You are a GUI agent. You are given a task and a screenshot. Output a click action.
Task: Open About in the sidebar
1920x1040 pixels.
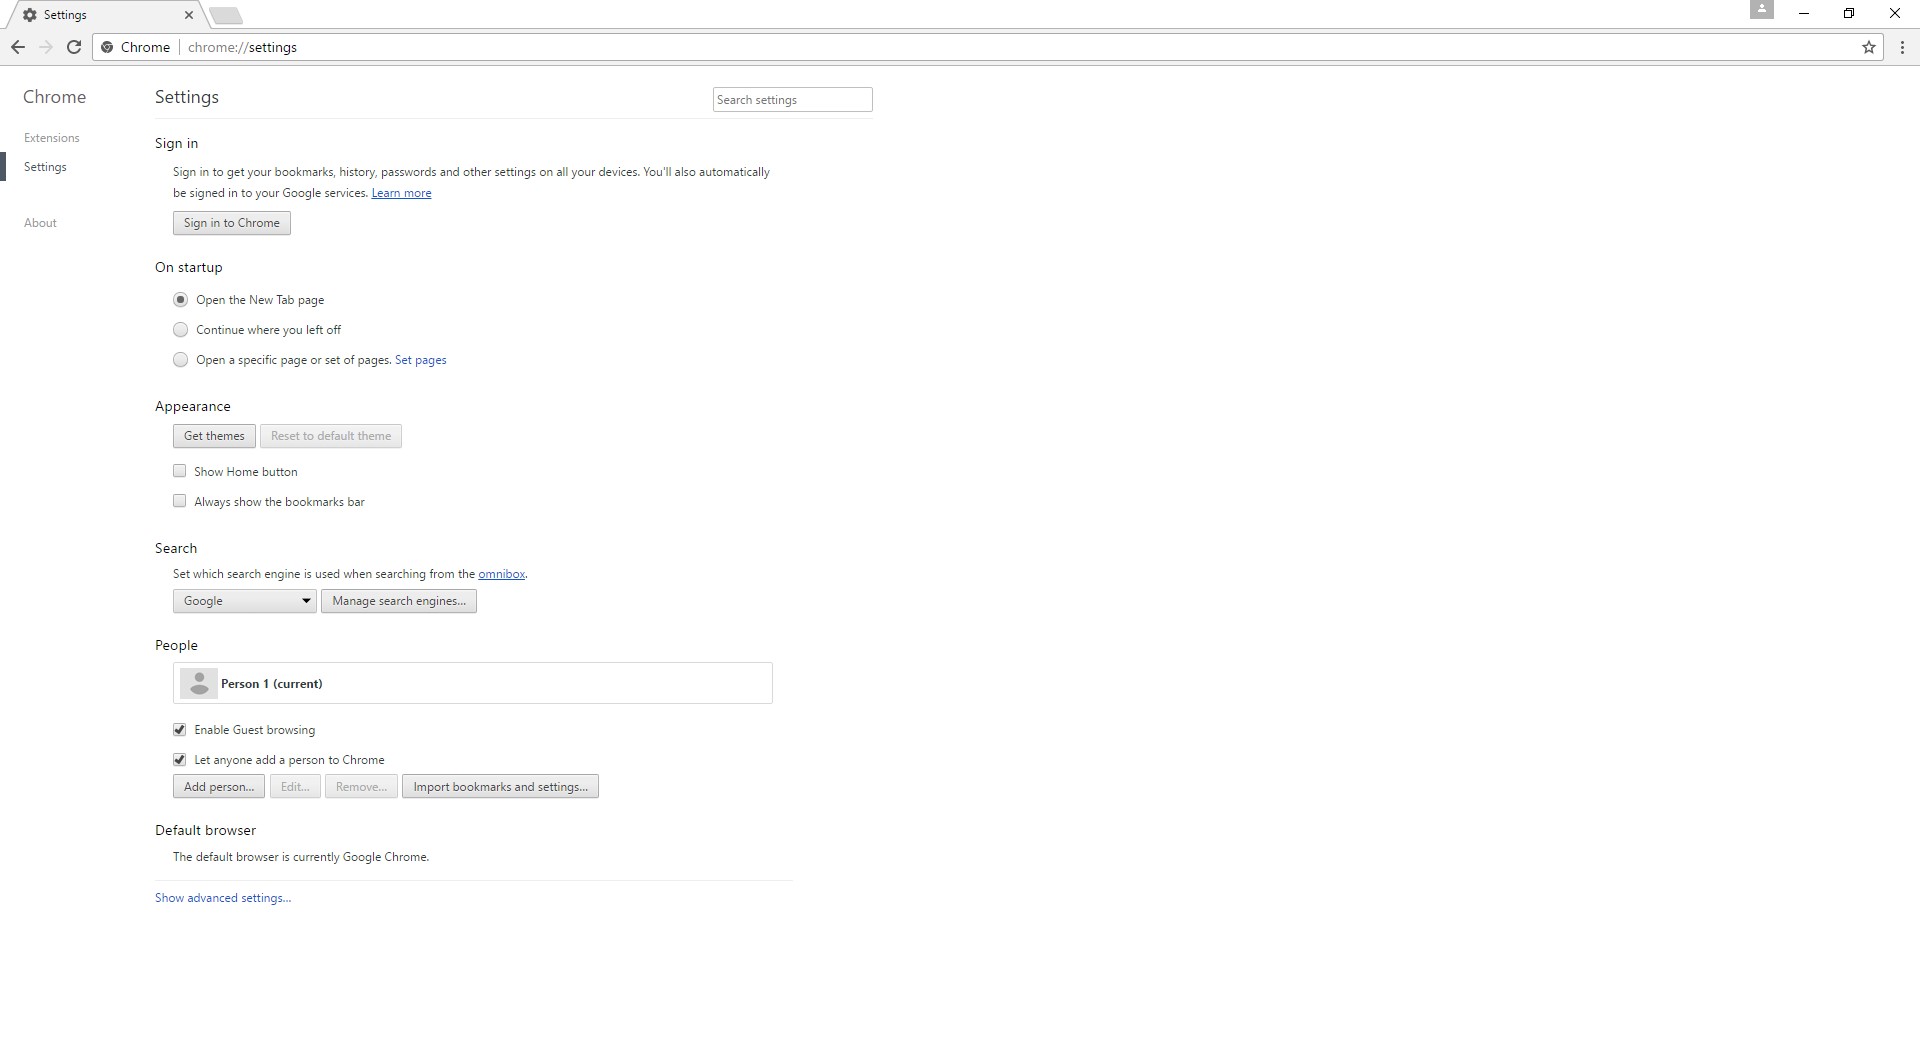40,223
